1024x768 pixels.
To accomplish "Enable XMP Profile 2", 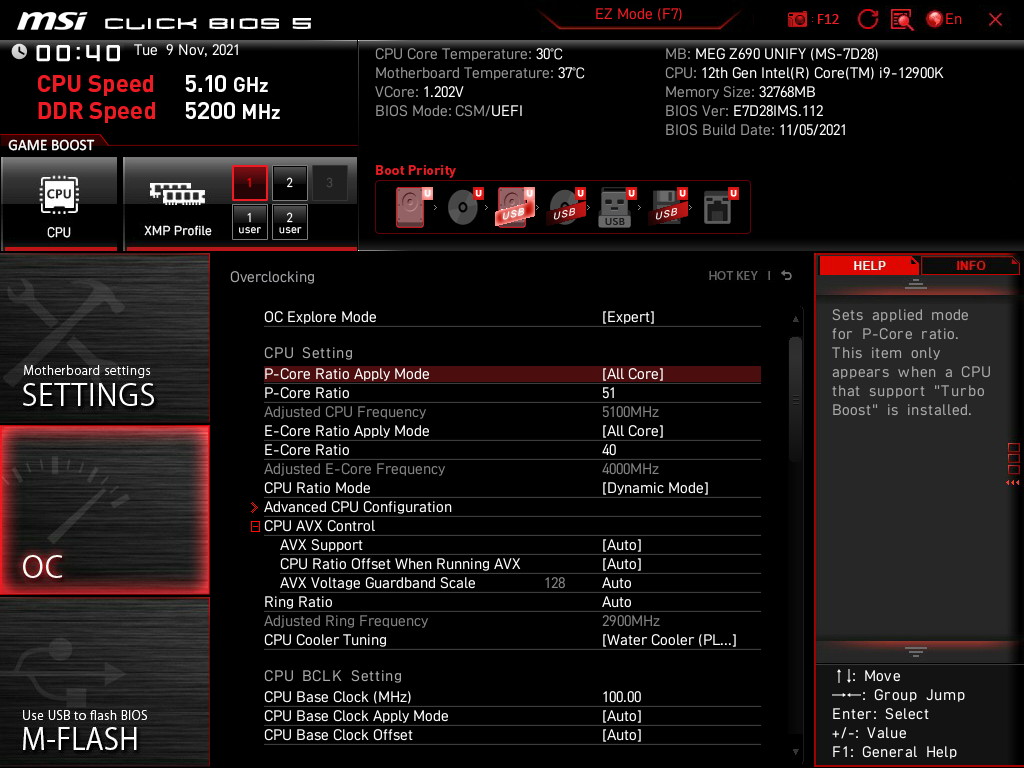I will coord(290,183).
